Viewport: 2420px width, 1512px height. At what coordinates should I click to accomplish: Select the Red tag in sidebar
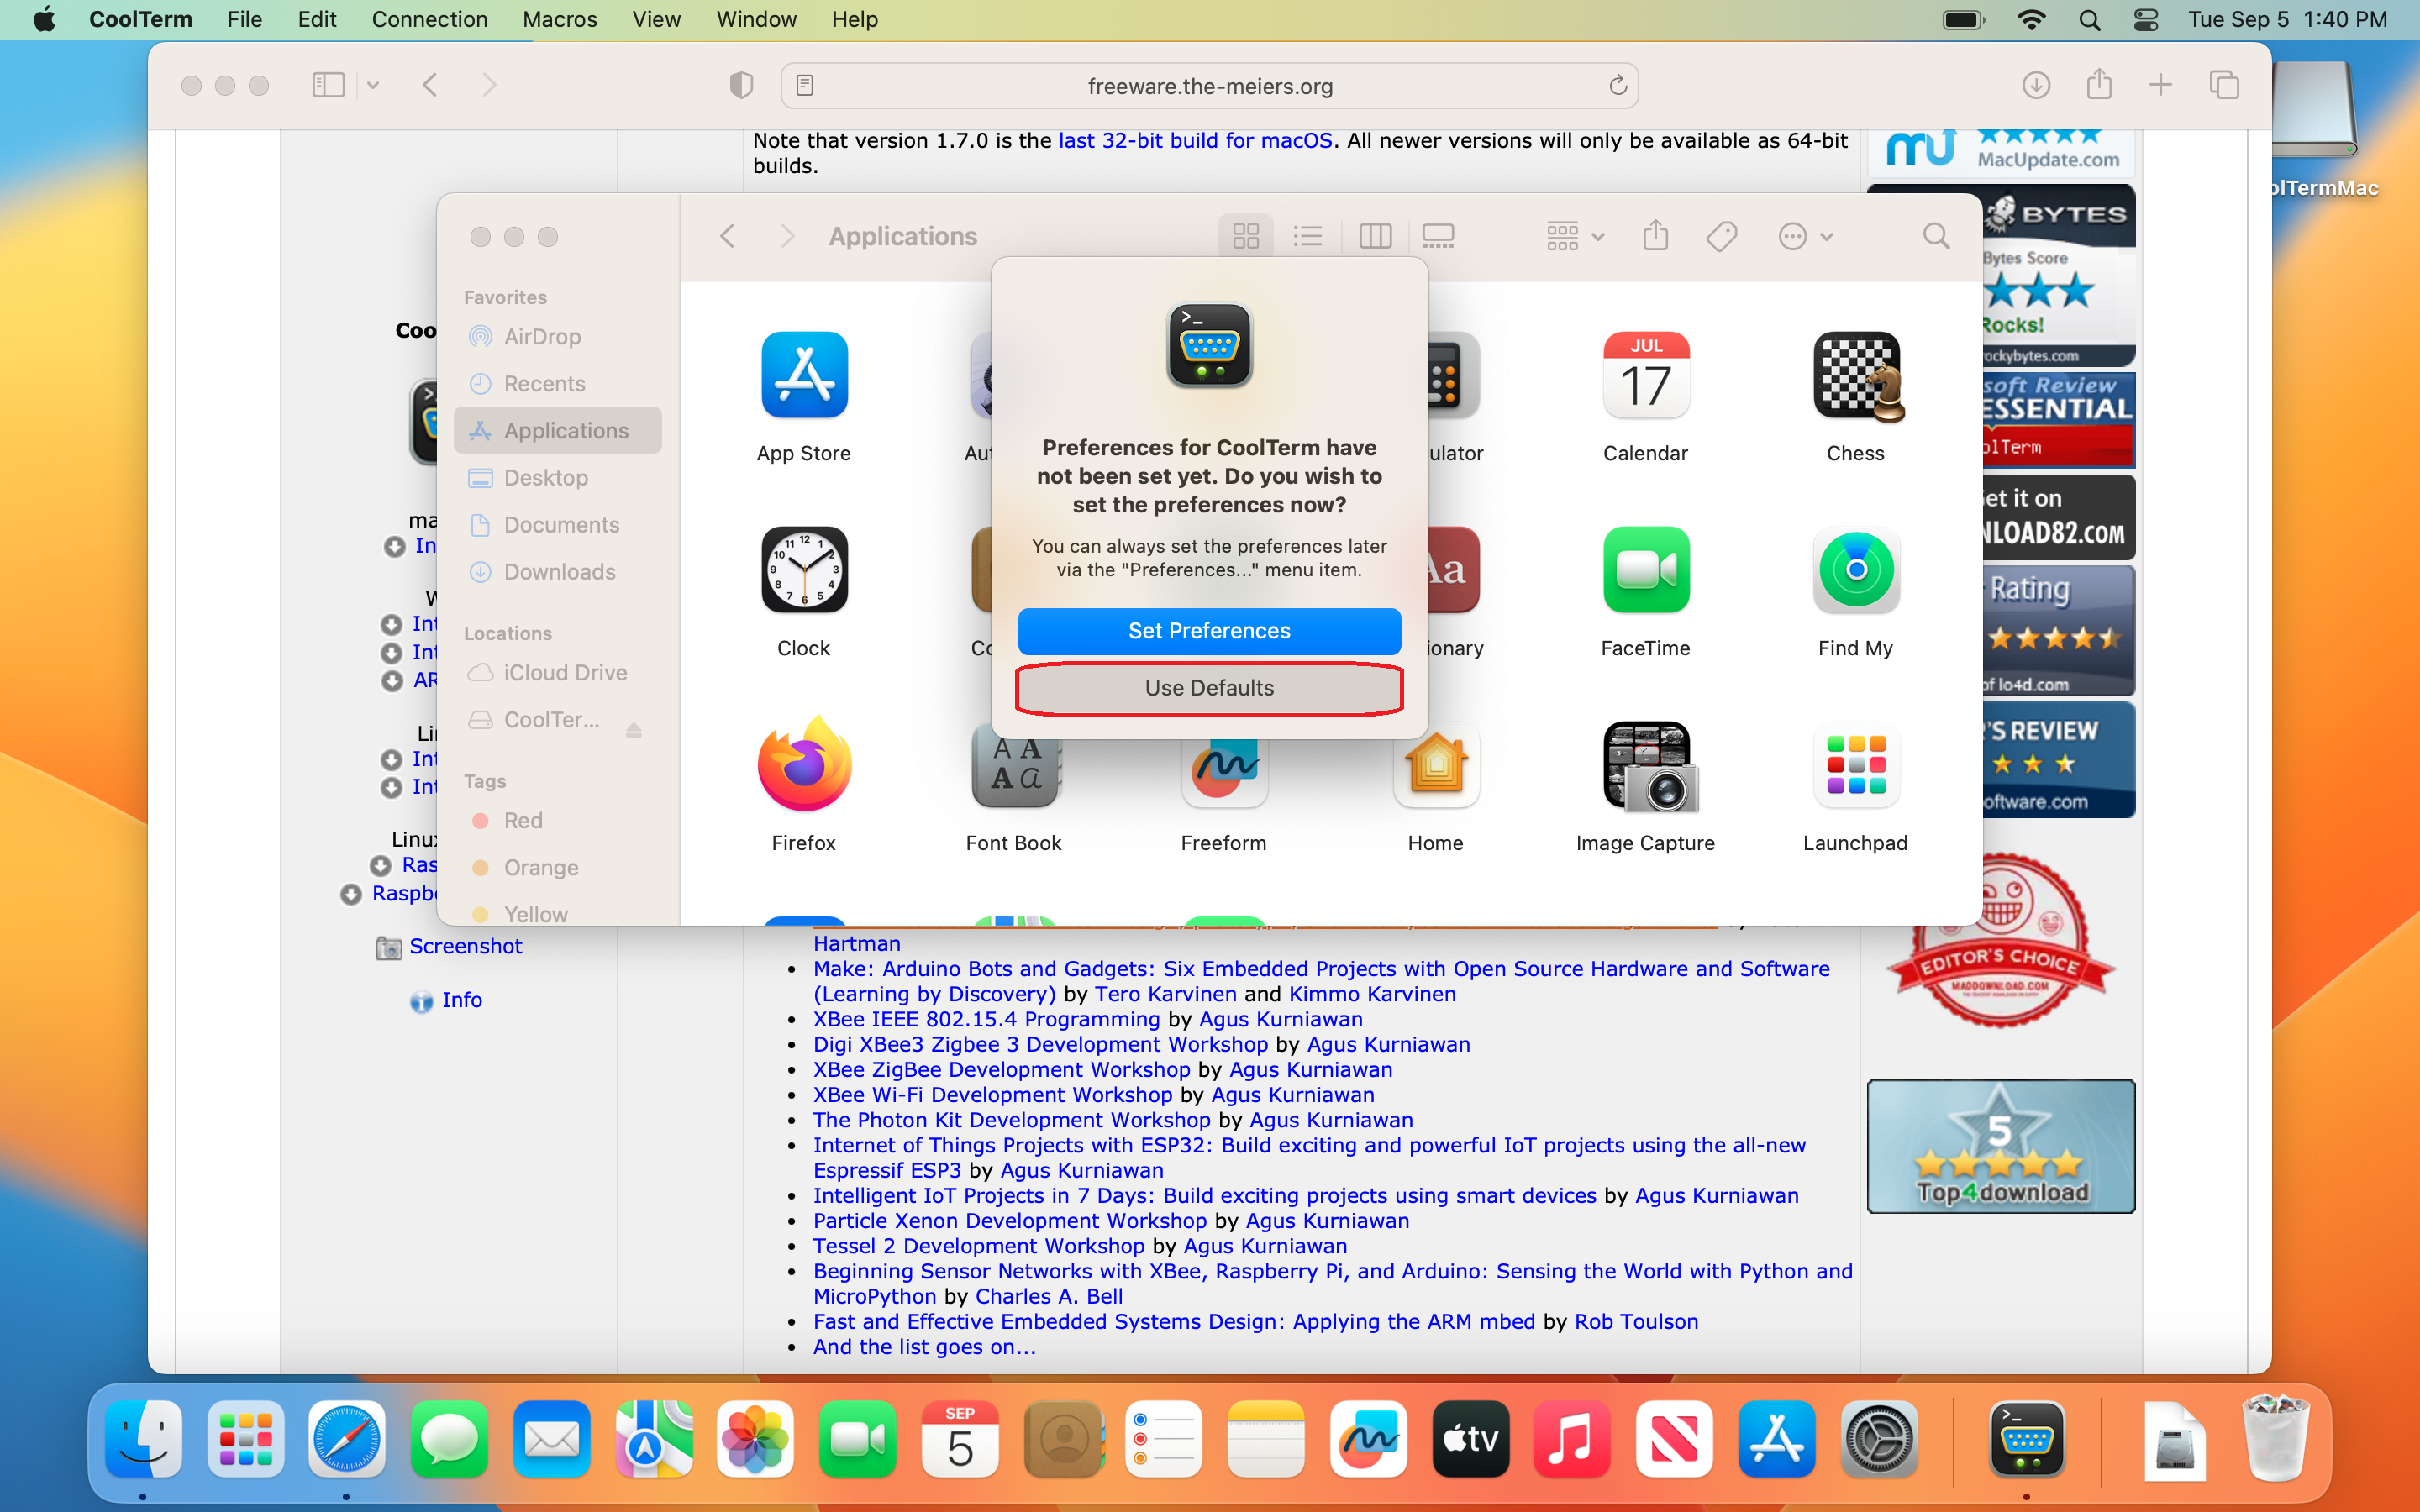tap(523, 821)
